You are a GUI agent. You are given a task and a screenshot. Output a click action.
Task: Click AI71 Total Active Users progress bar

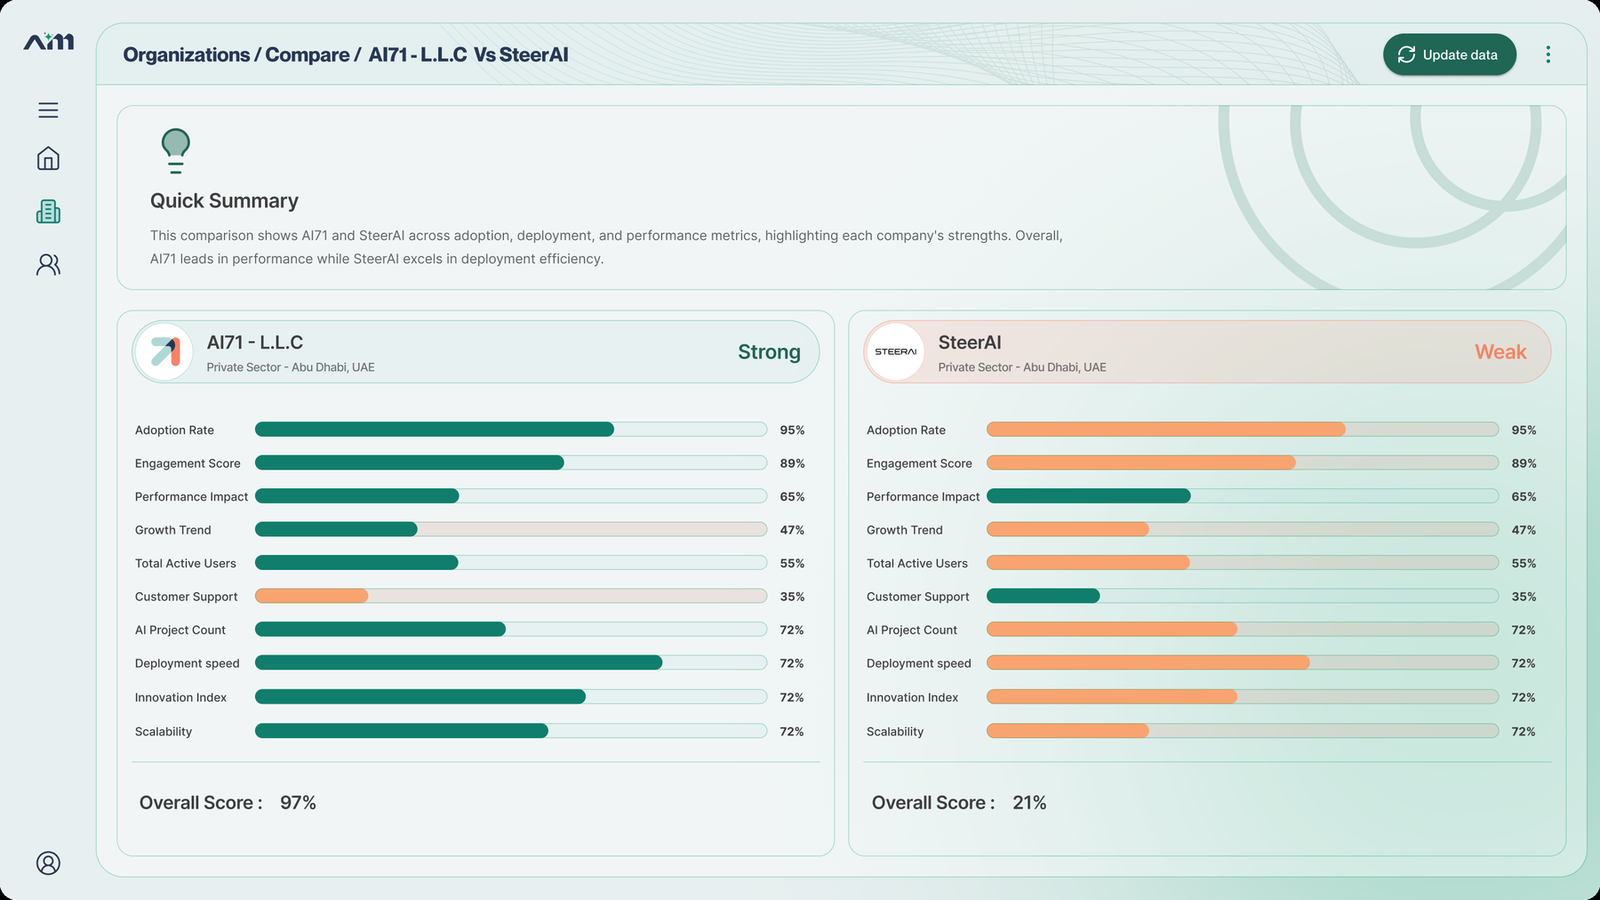511,563
